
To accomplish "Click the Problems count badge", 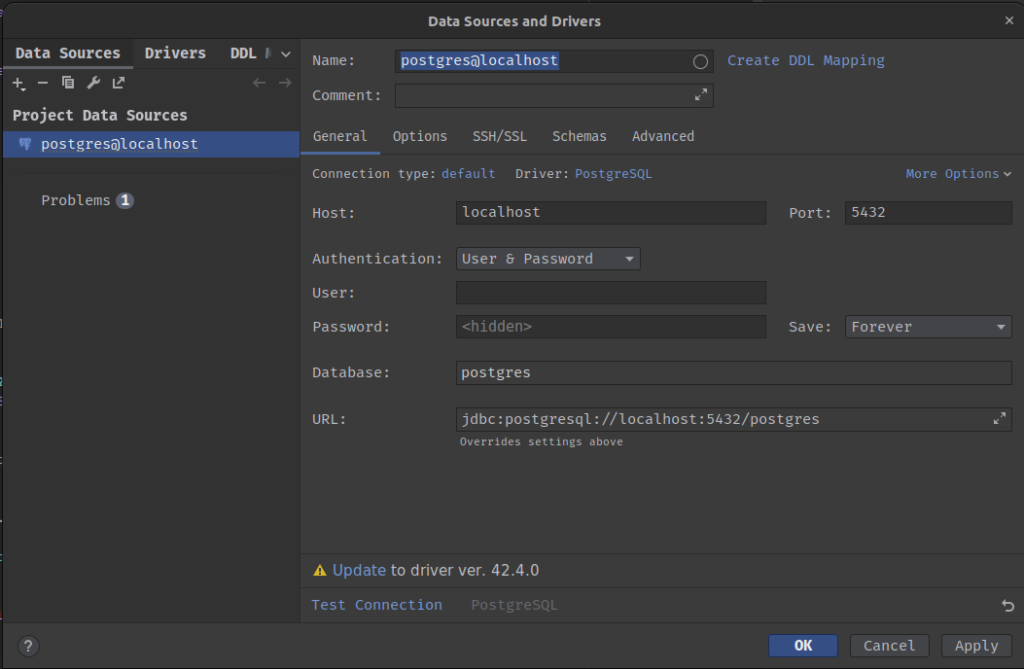I will pos(125,201).
